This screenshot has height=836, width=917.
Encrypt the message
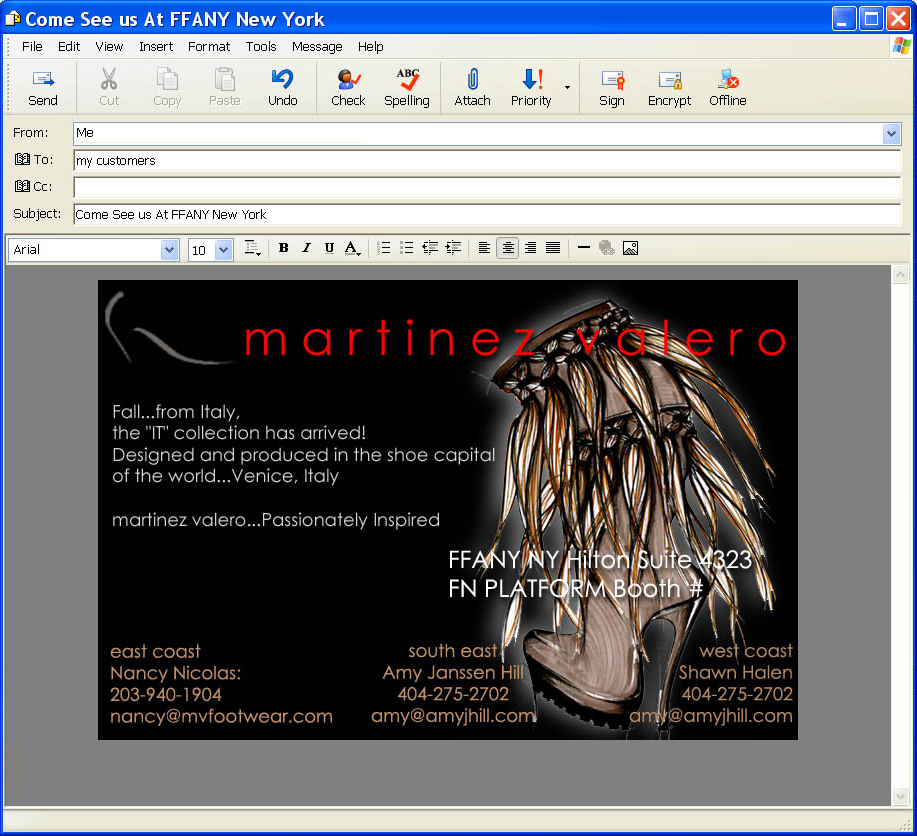click(670, 88)
